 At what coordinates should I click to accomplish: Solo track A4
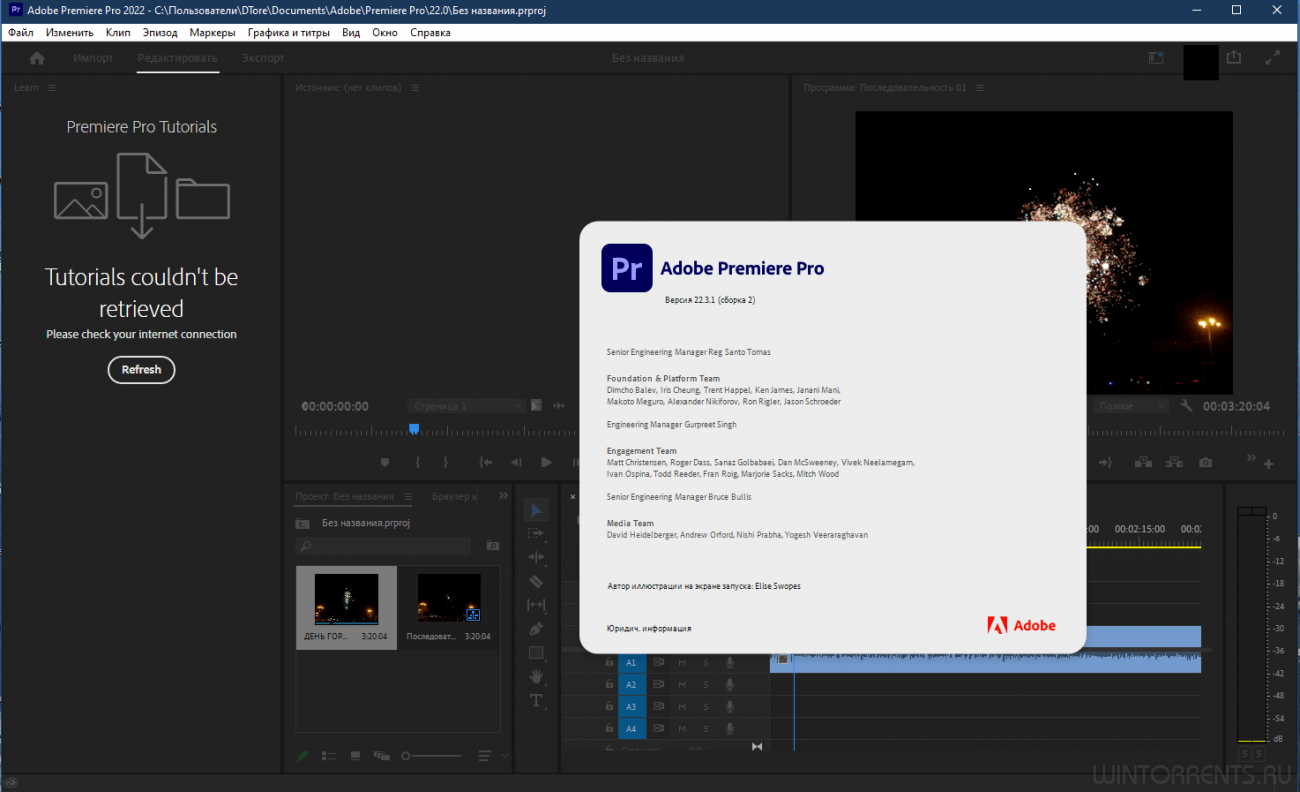(705, 728)
